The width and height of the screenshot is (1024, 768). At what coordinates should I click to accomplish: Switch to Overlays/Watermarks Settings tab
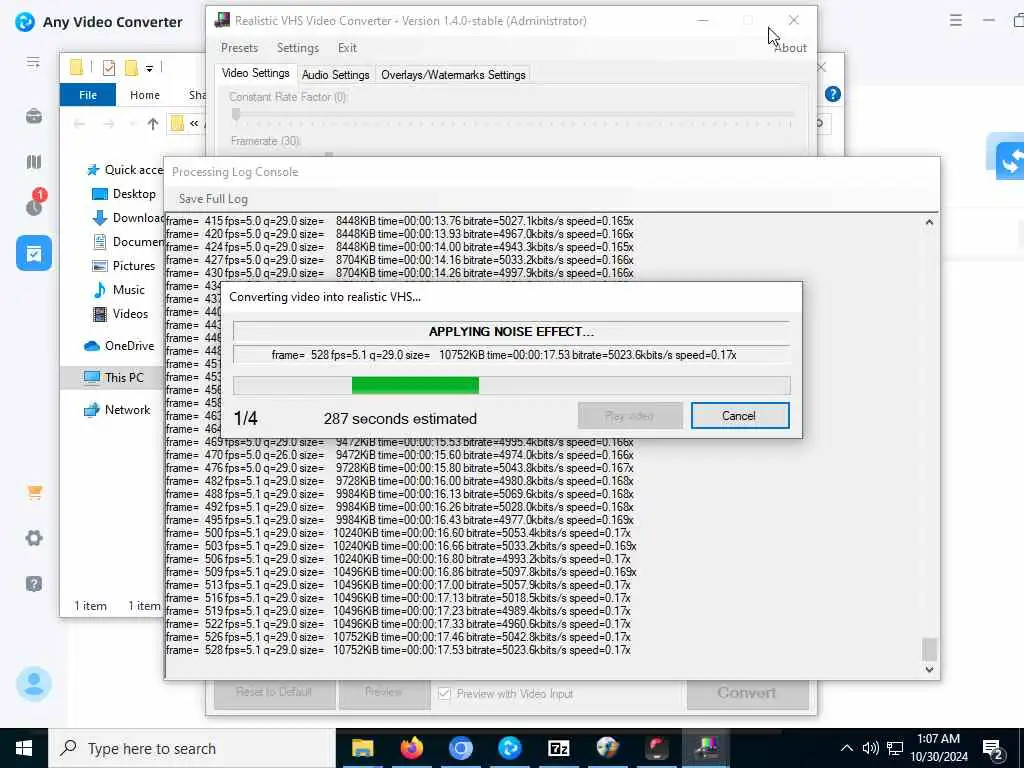click(x=453, y=74)
